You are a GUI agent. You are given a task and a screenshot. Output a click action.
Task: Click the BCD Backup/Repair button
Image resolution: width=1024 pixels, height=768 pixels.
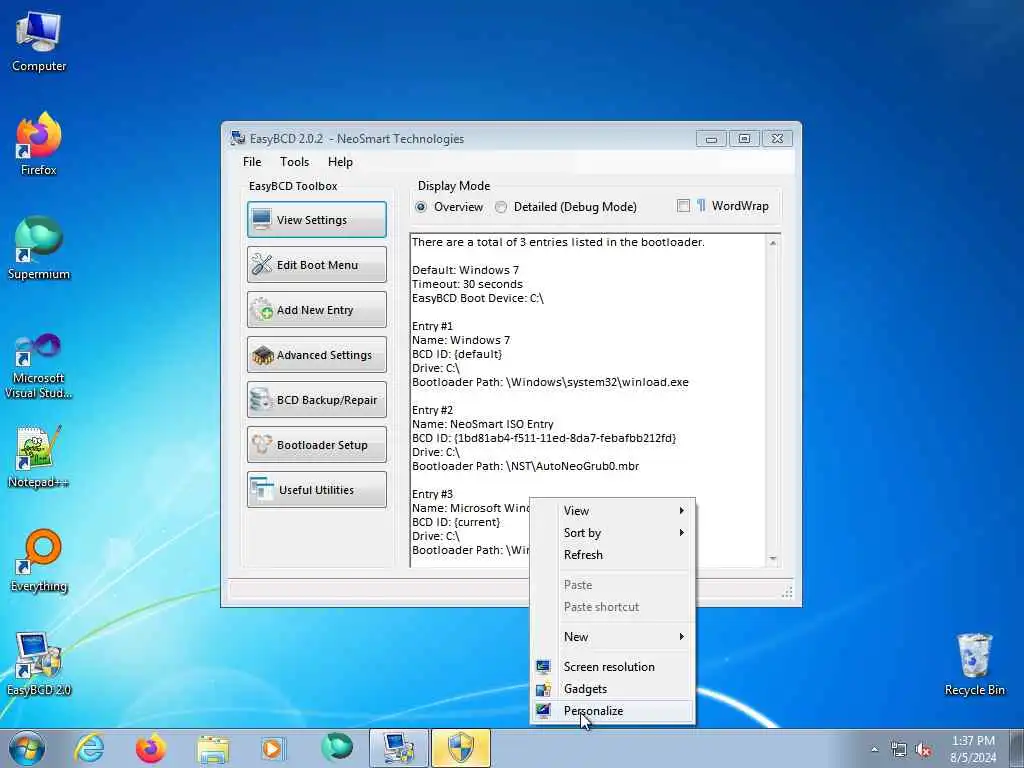(317, 400)
